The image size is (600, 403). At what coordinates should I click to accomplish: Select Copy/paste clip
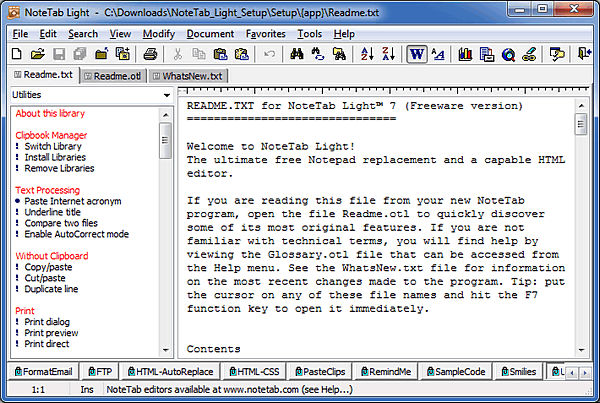[x=48, y=267]
